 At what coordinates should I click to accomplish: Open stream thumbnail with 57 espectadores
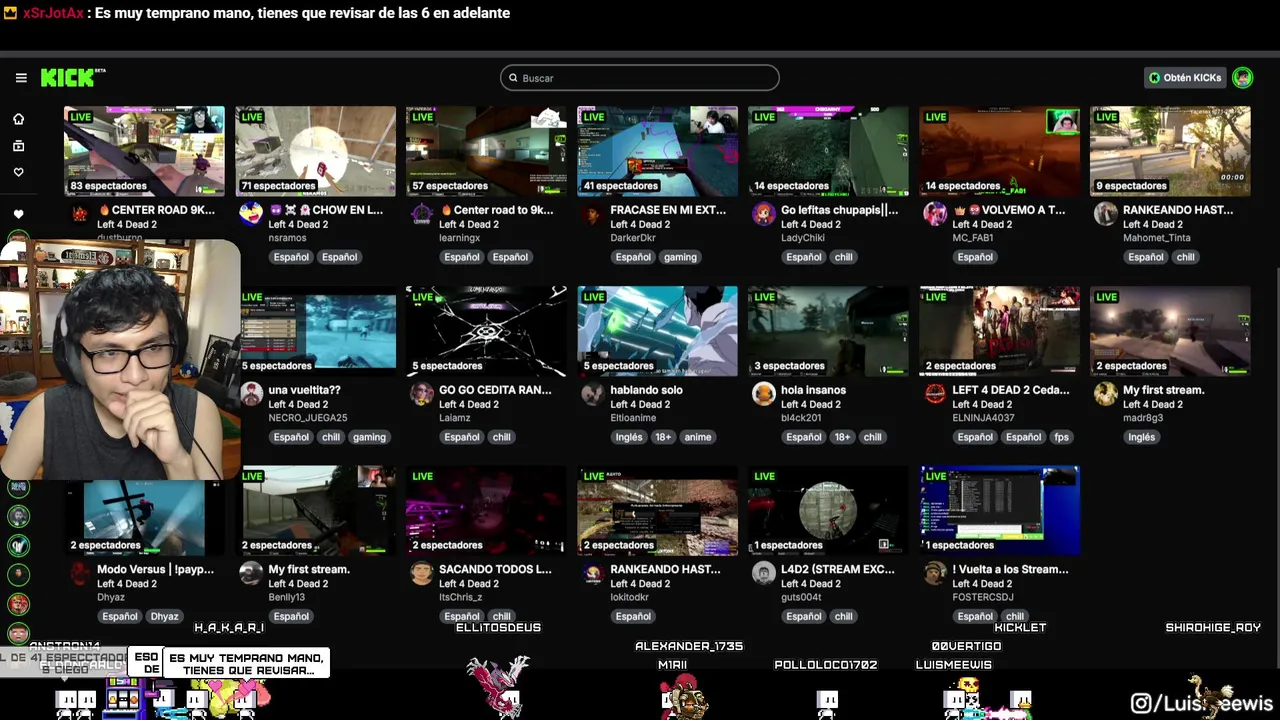coord(487,151)
